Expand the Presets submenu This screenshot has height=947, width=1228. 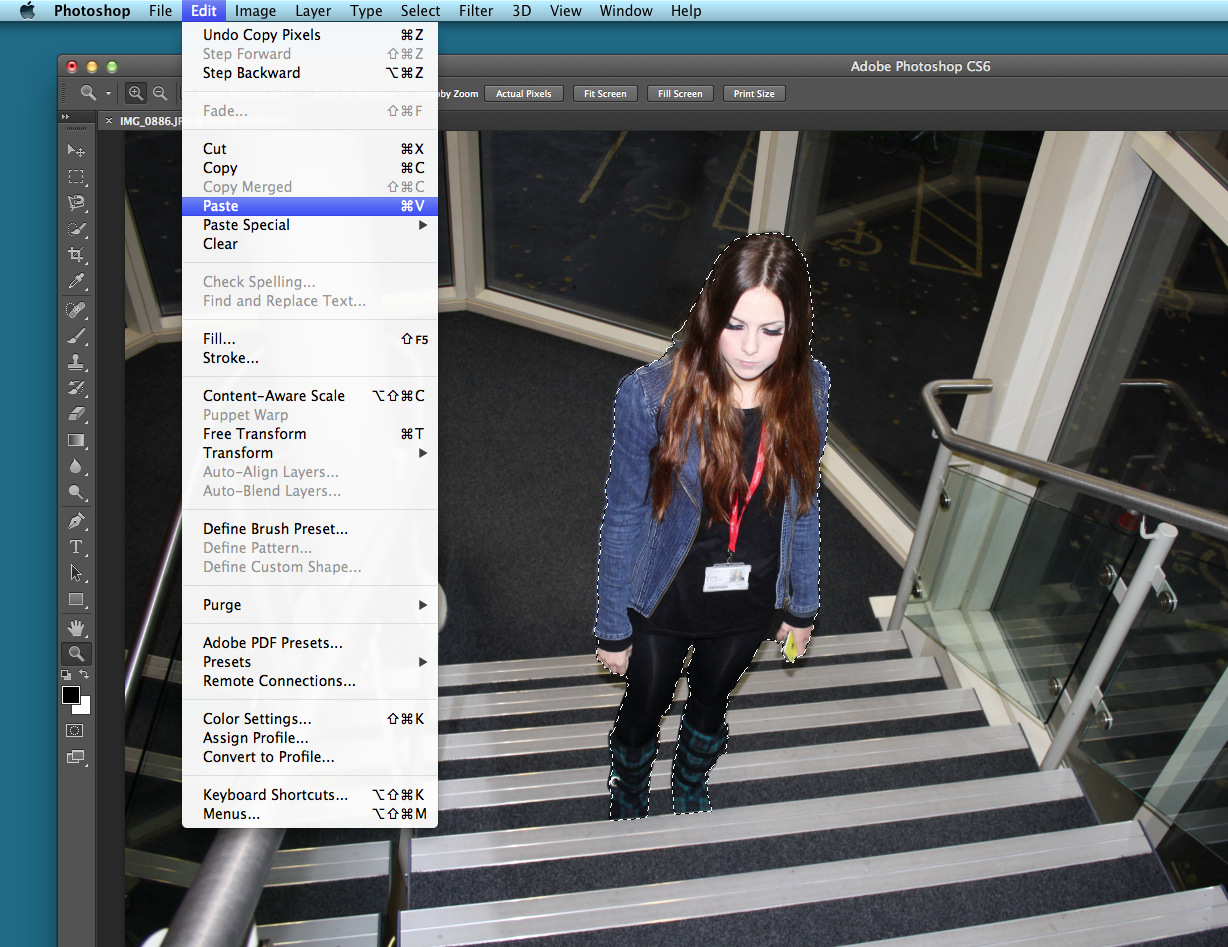[x=423, y=662]
